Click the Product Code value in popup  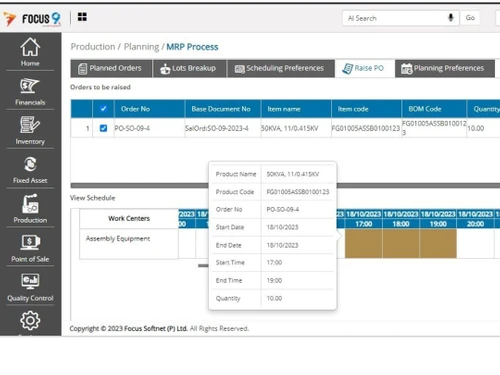[x=298, y=192]
